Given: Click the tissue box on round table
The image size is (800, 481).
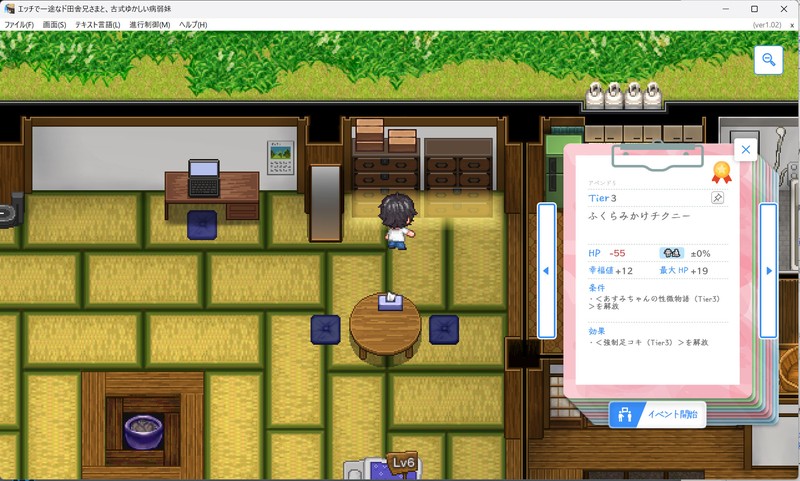Looking at the screenshot, I should [x=388, y=299].
